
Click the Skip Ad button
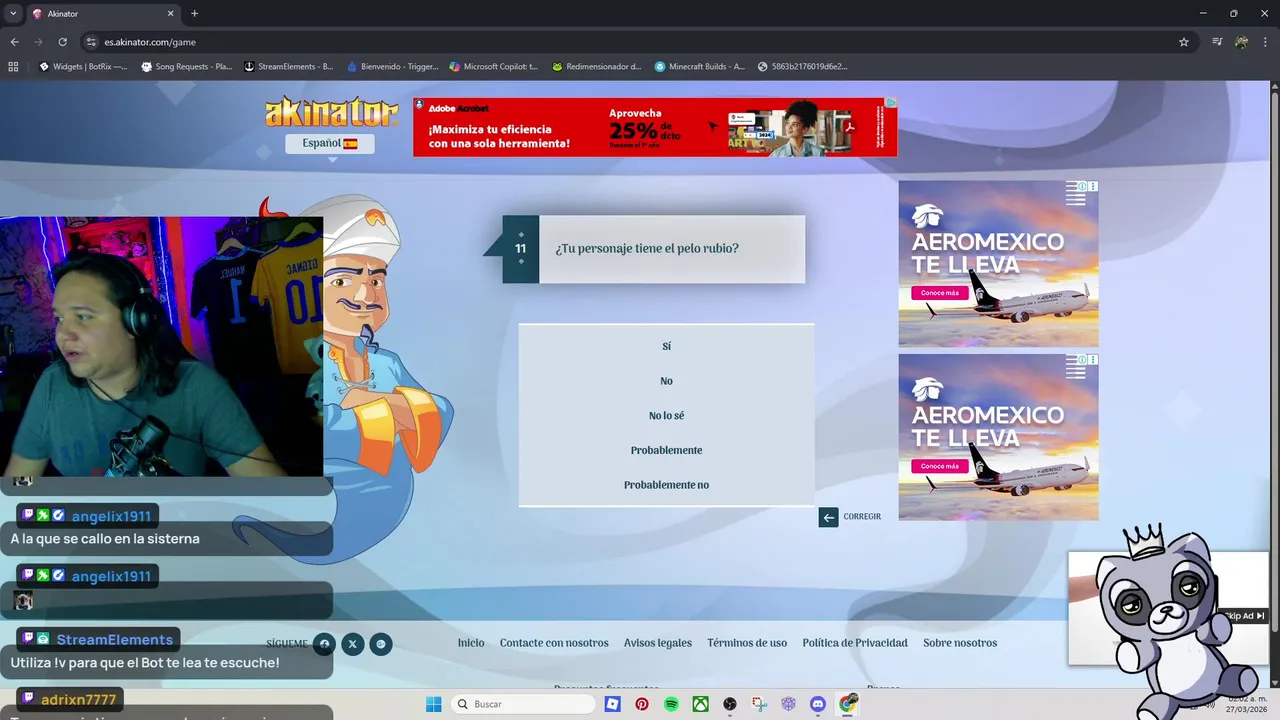click(x=1245, y=616)
